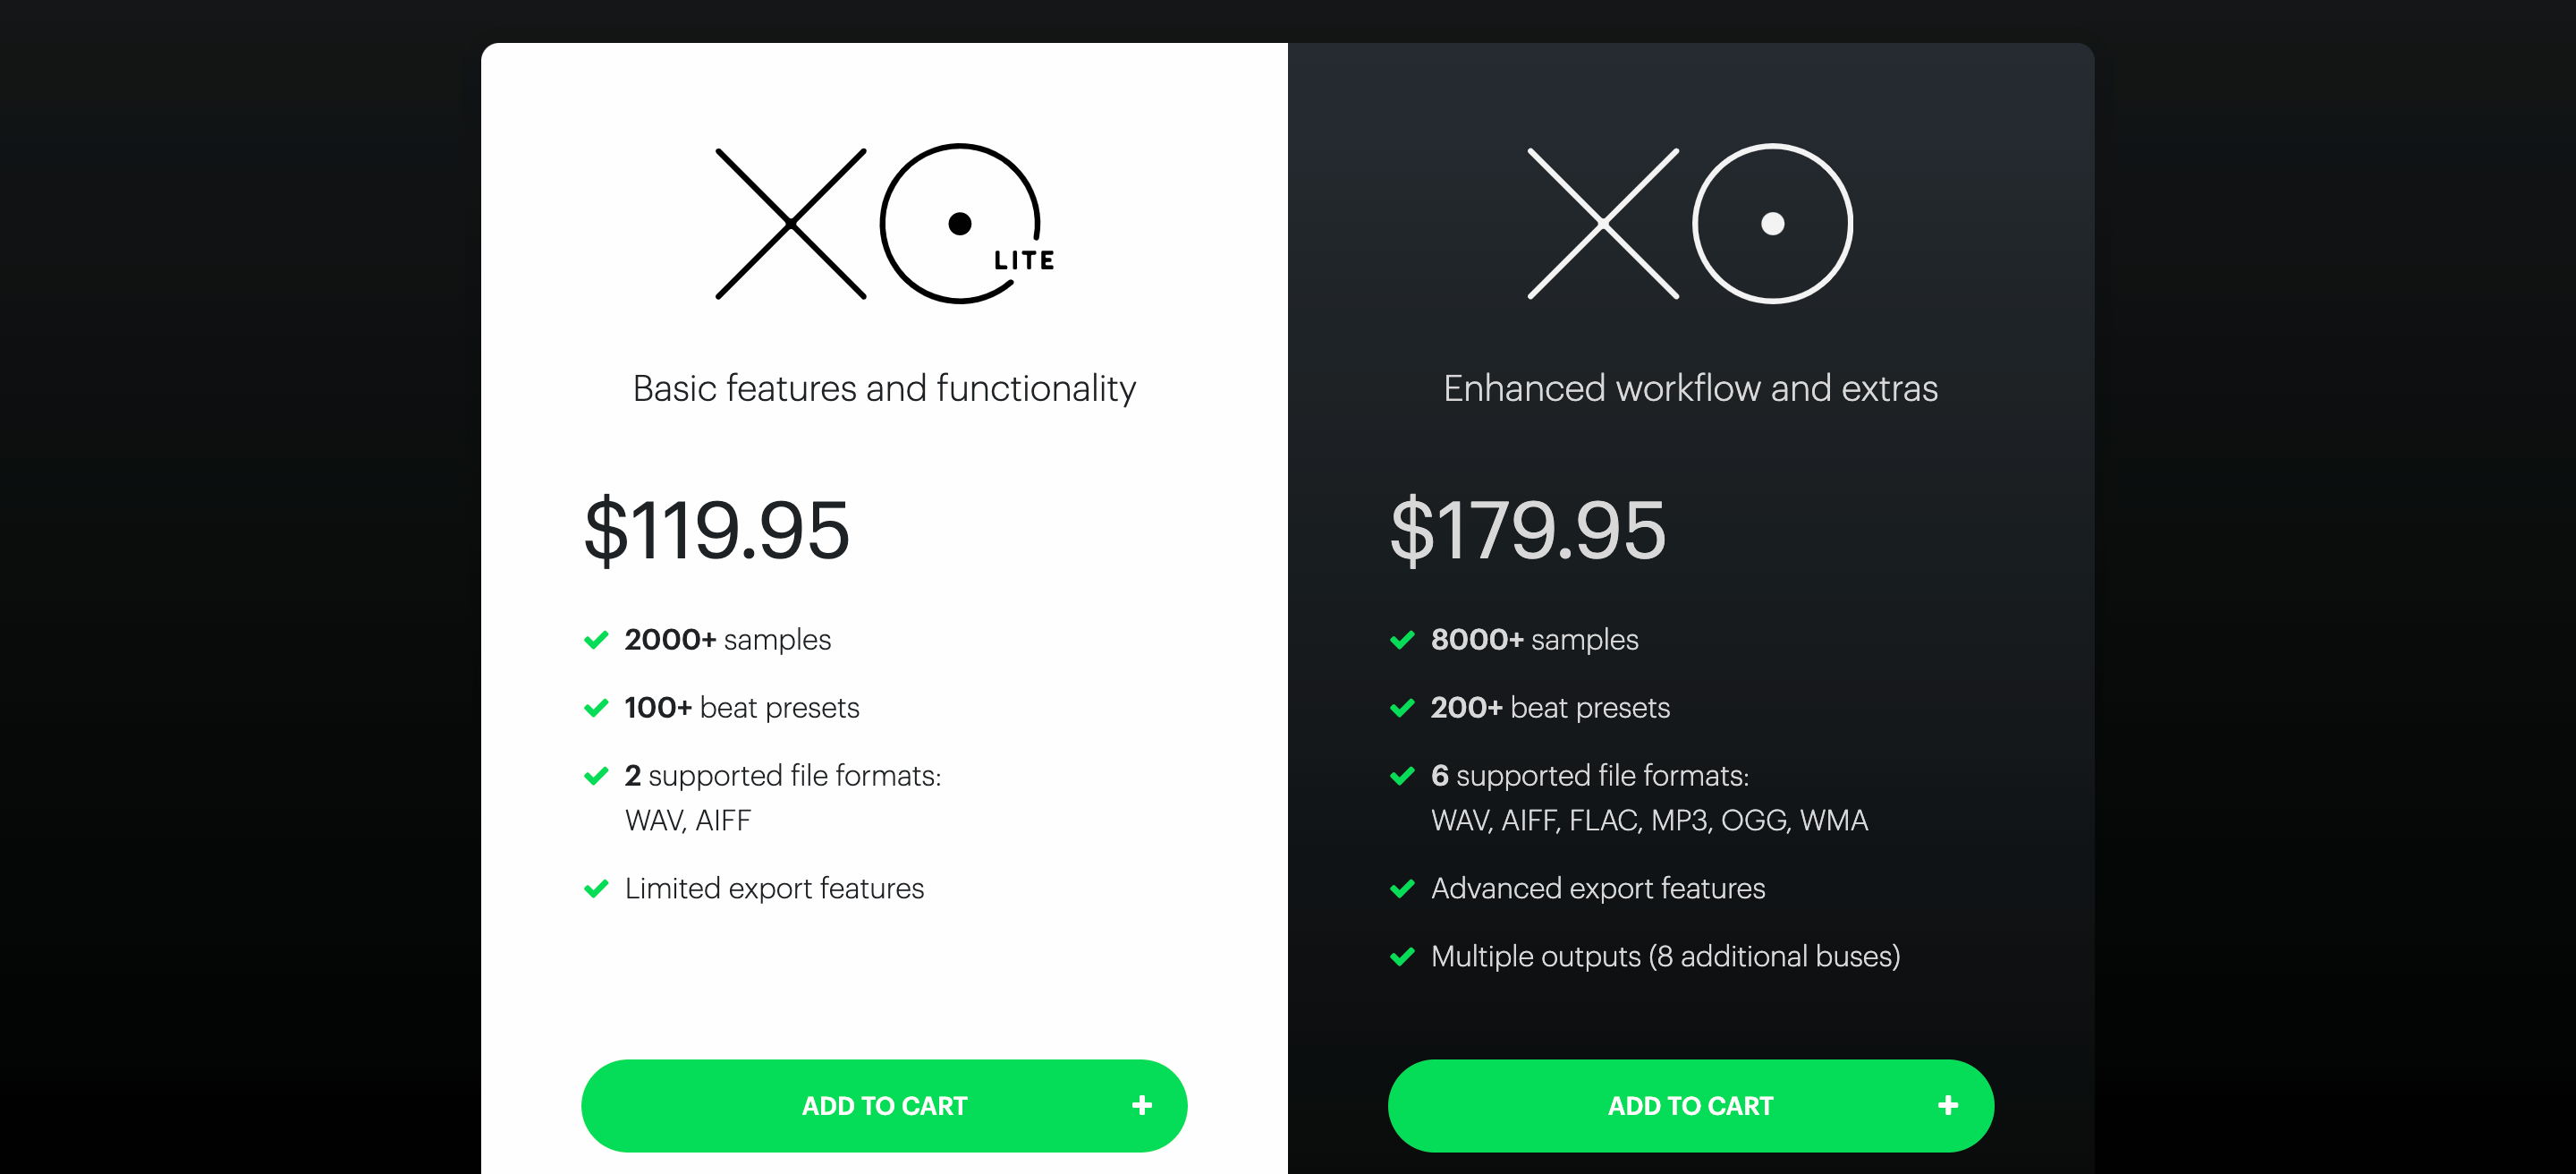This screenshot has height=1174, width=2576.
Task: Click plus icon on XO Add to Cart
Action: (x=1947, y=1105)
